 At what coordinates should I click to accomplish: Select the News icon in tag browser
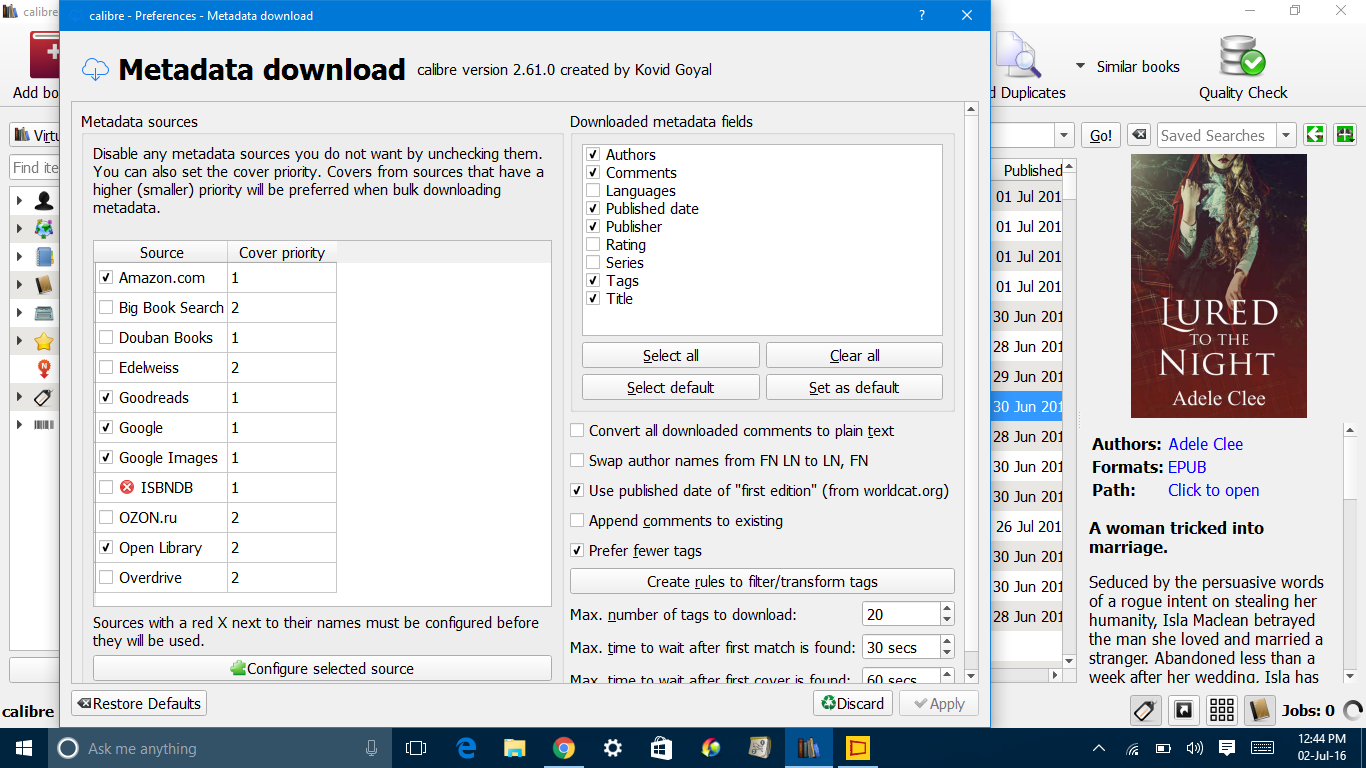43,369
